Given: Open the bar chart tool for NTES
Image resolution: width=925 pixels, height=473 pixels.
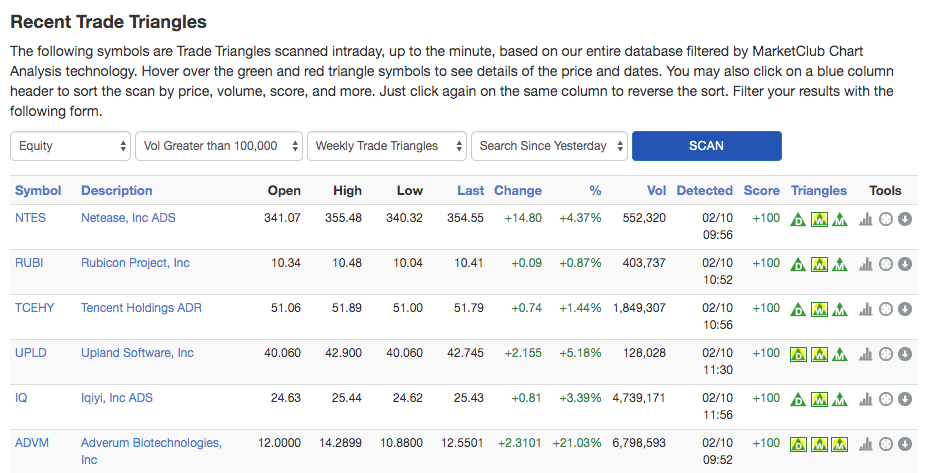Looking at the screenshot, I should (x=865, y=219).
